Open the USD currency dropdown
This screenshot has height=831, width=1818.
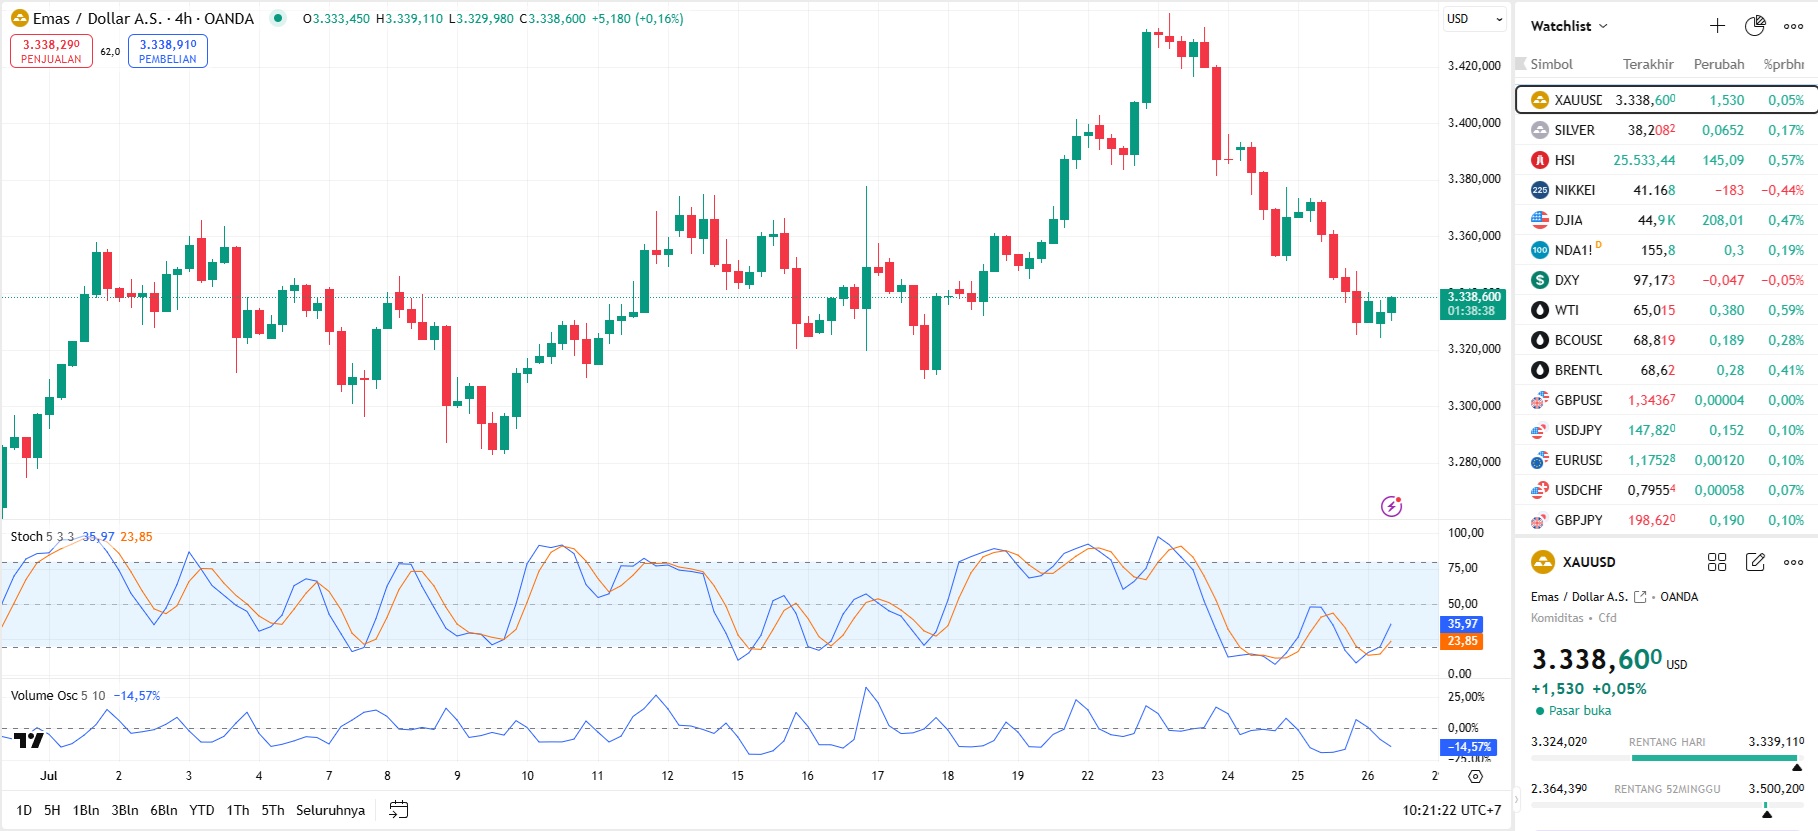tap(1474, 19)
